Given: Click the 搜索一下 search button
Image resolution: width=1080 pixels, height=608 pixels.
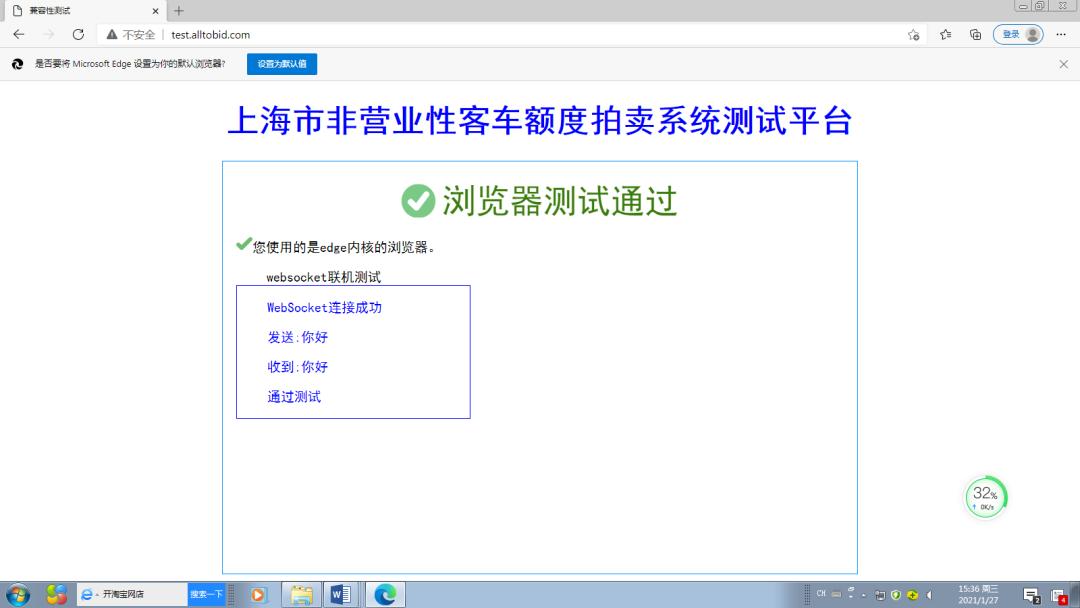Looking at the screenshot, I should (205, 593).
